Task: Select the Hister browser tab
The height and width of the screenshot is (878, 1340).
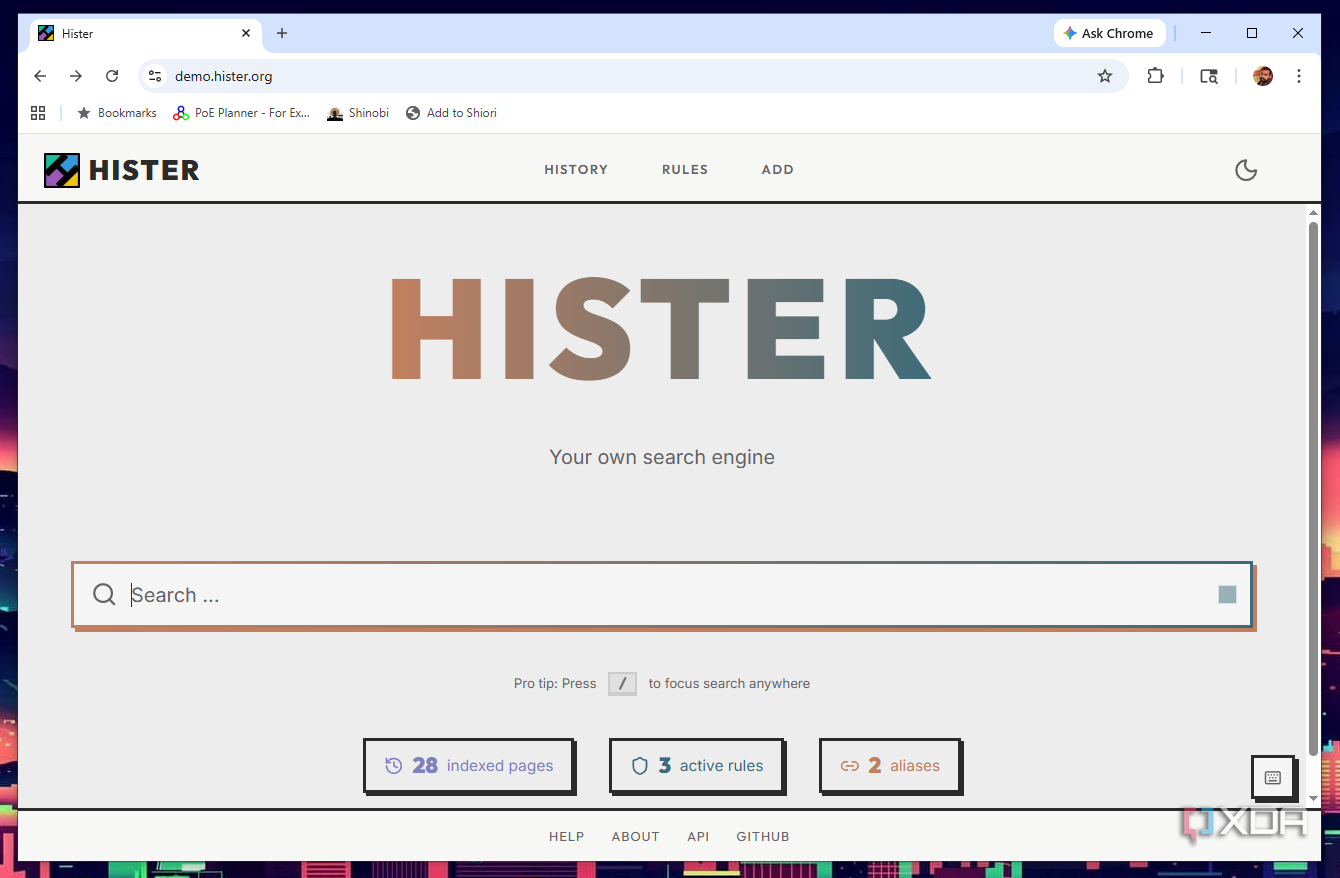Action: pyautogui.click(x=146, y=33)
